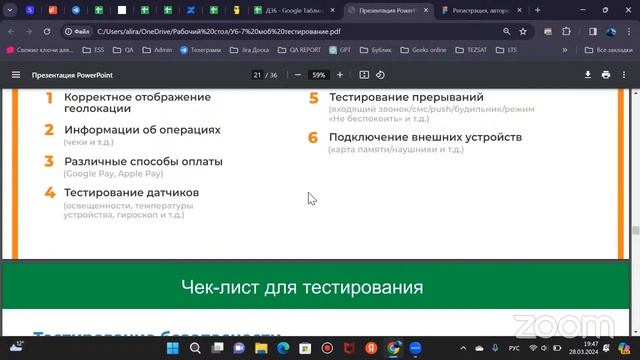Viewport: 640px width, 360px height.
Task: Open the Chrome extensions puzzle icon
Action: pos(566,31)
